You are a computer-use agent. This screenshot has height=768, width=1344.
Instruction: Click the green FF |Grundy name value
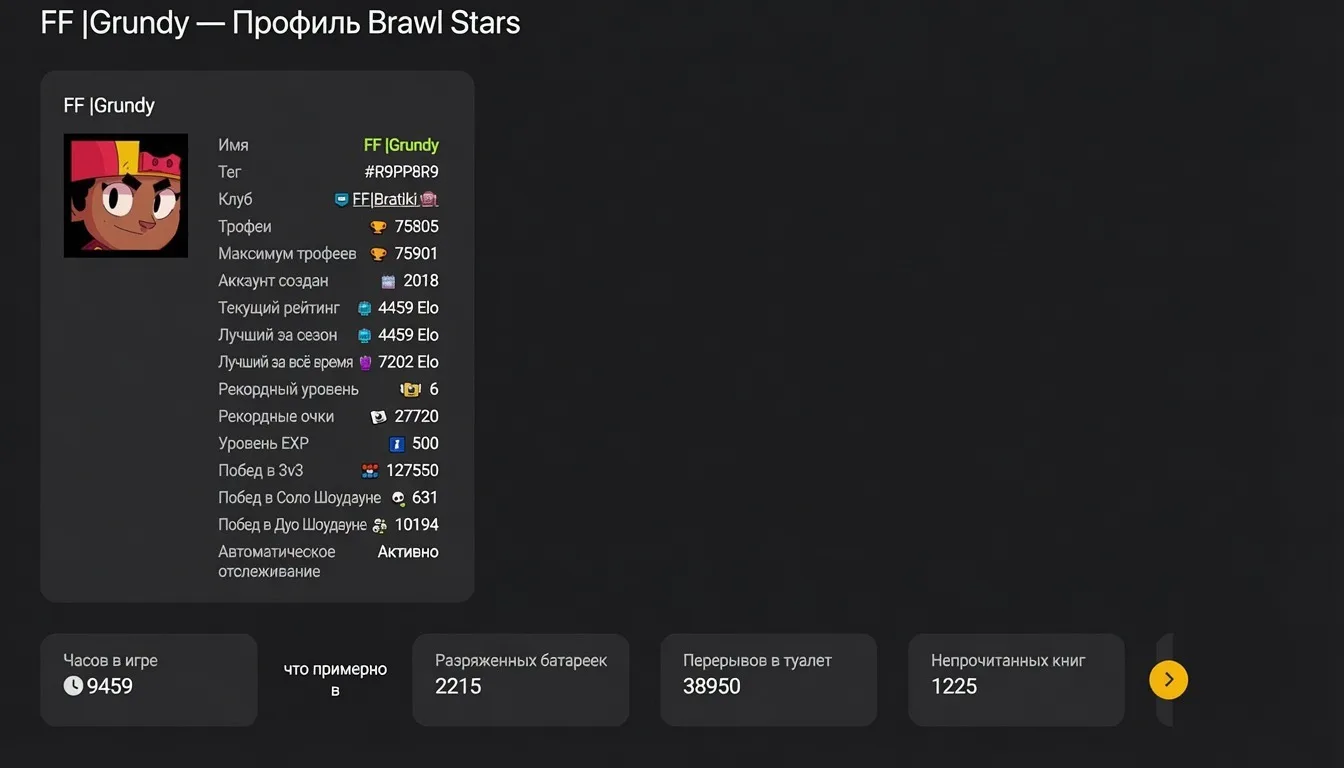(x=401, y=145)
